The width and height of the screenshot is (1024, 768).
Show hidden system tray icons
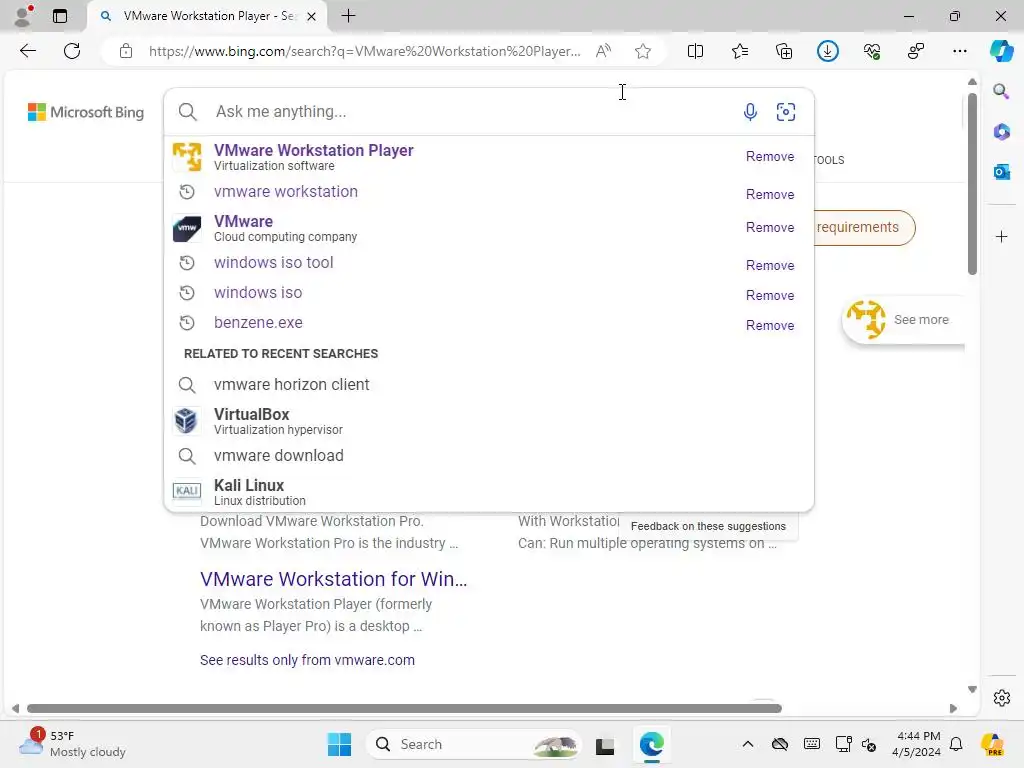point(748,744)
